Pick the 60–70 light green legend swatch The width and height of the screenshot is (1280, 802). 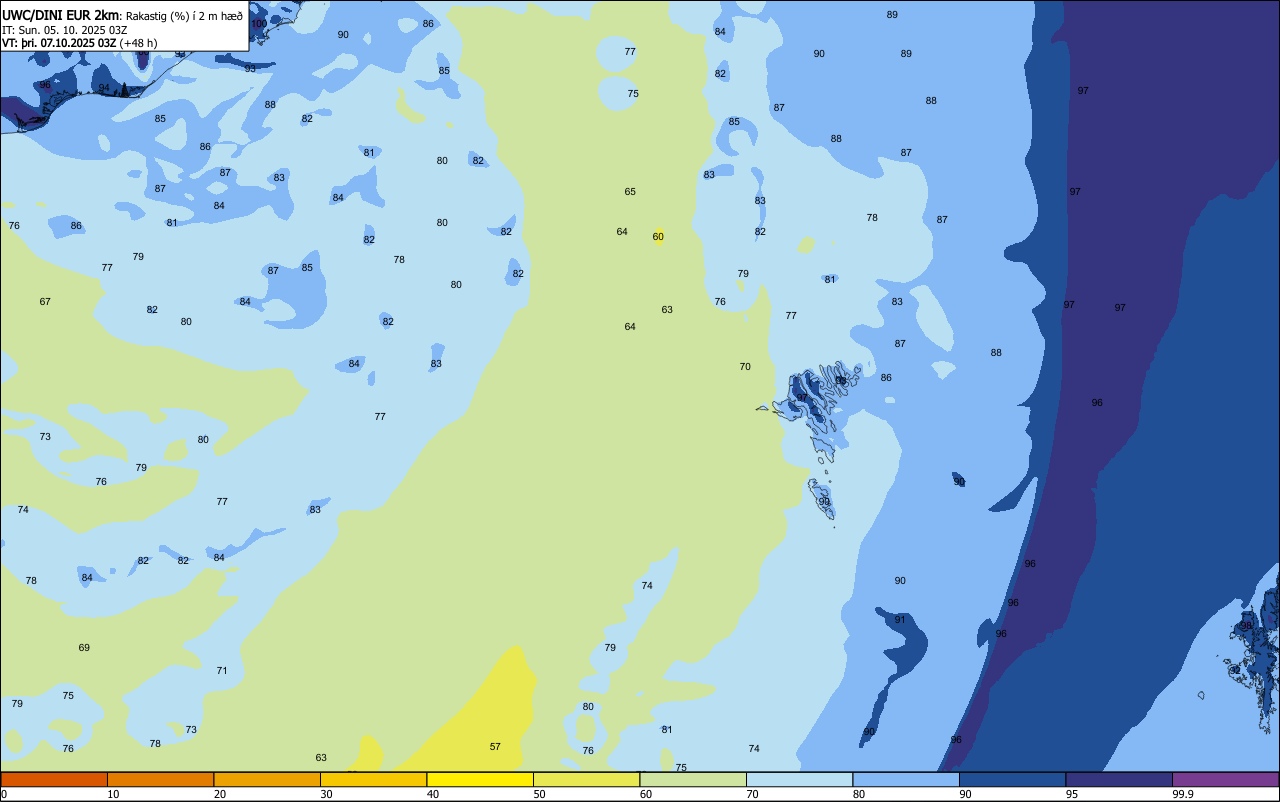coord(693,779)
